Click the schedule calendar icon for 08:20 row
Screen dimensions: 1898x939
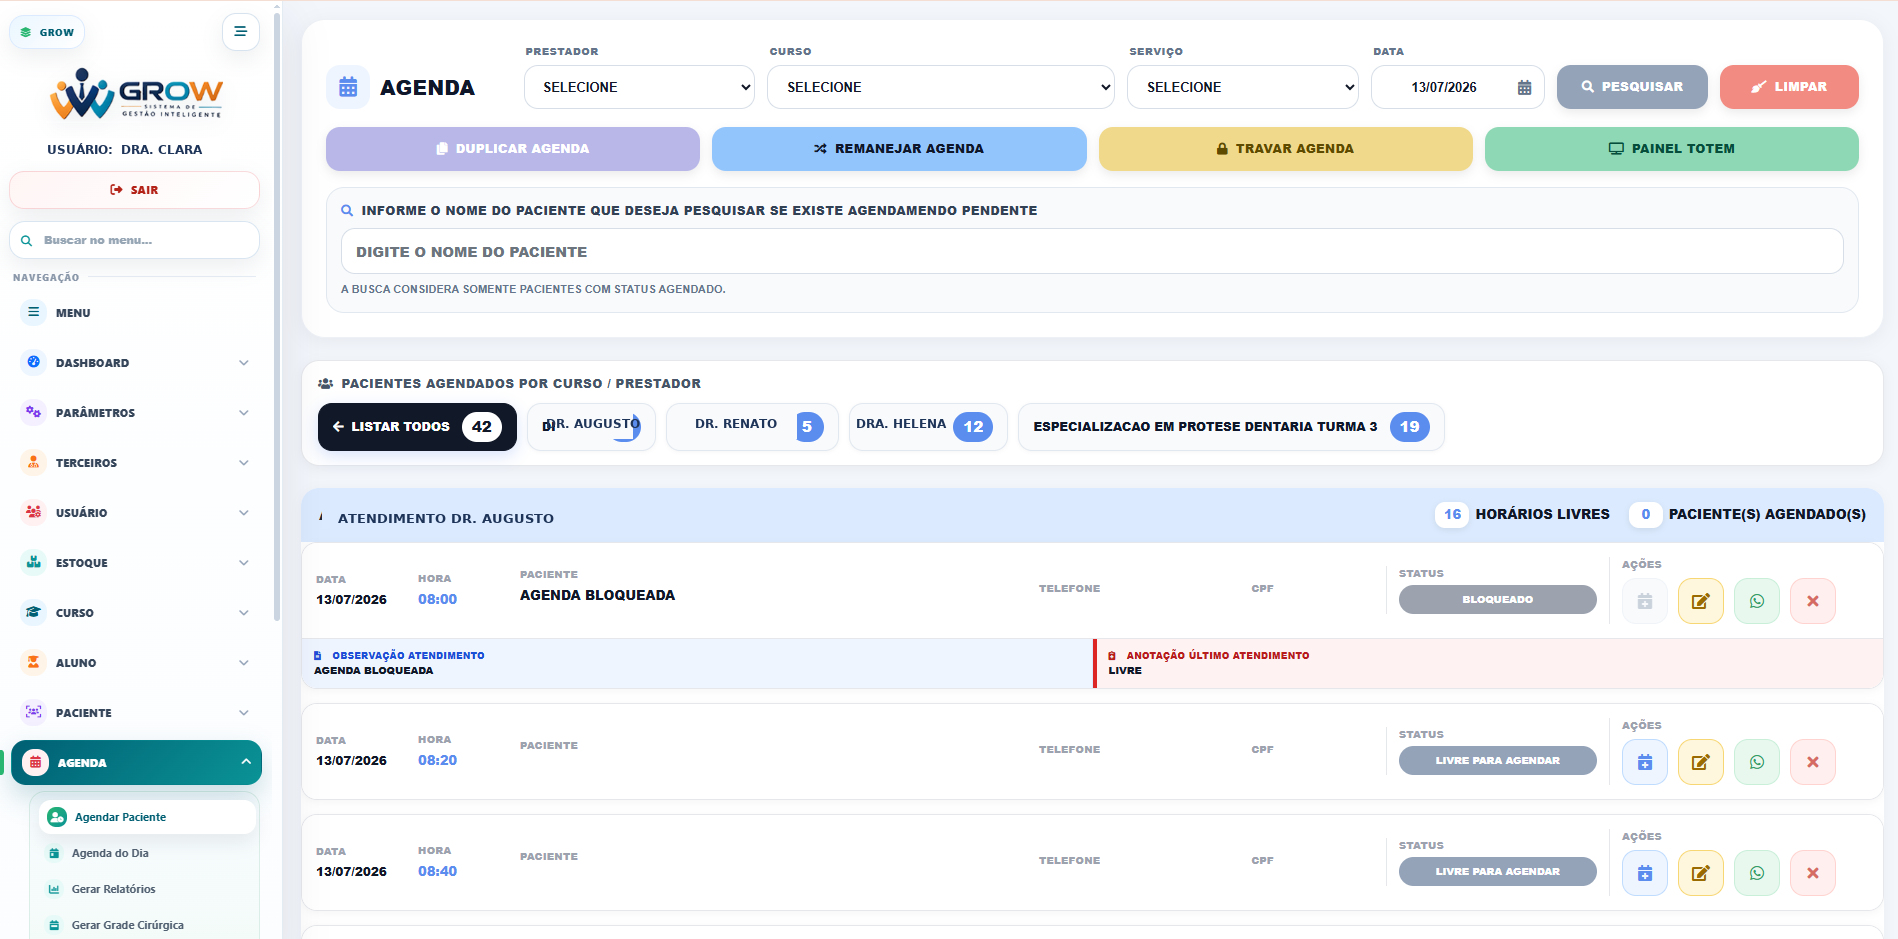pyautogui.click(x=1644, y=762)
